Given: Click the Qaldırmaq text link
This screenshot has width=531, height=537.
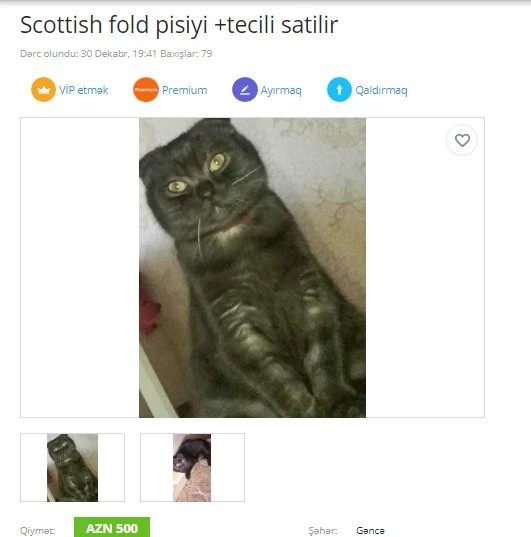Looking at the screenshot, I should (381, 91).
